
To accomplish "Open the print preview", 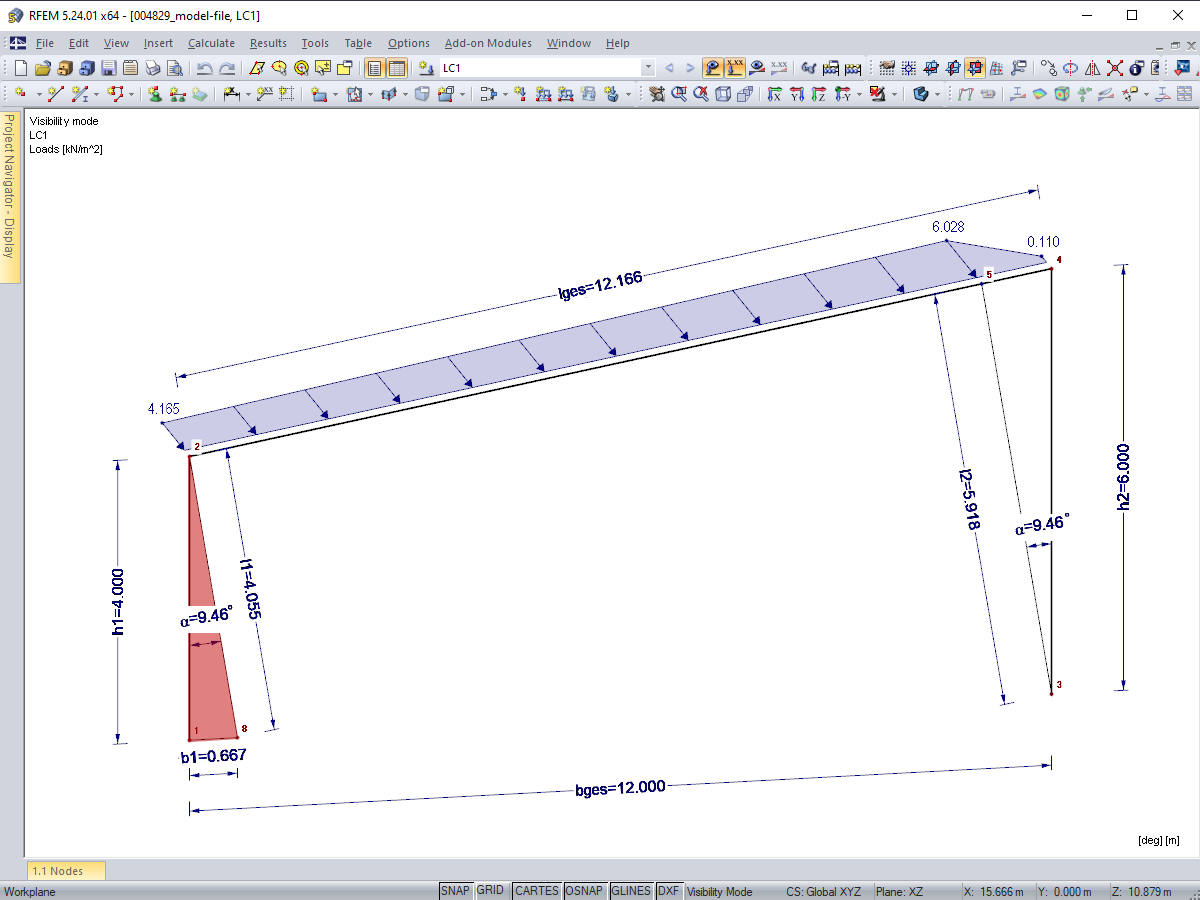I will pyautogui.click(x=174, y=68).
